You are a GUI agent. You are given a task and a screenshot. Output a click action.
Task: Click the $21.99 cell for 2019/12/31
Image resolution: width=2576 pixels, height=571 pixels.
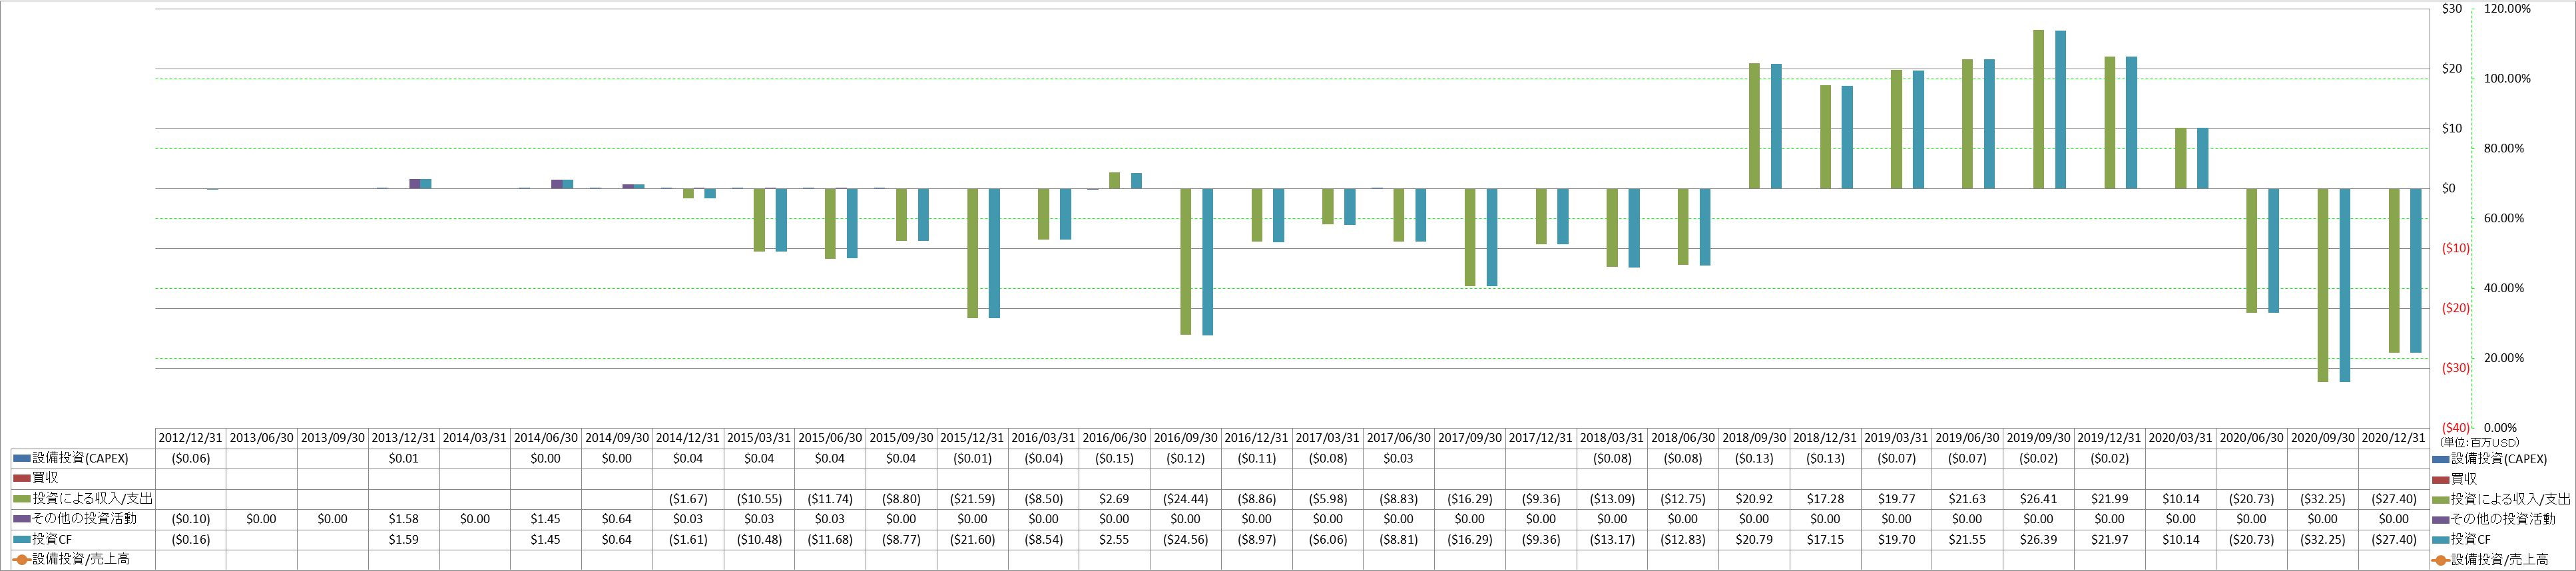(x=2109, y=499)
